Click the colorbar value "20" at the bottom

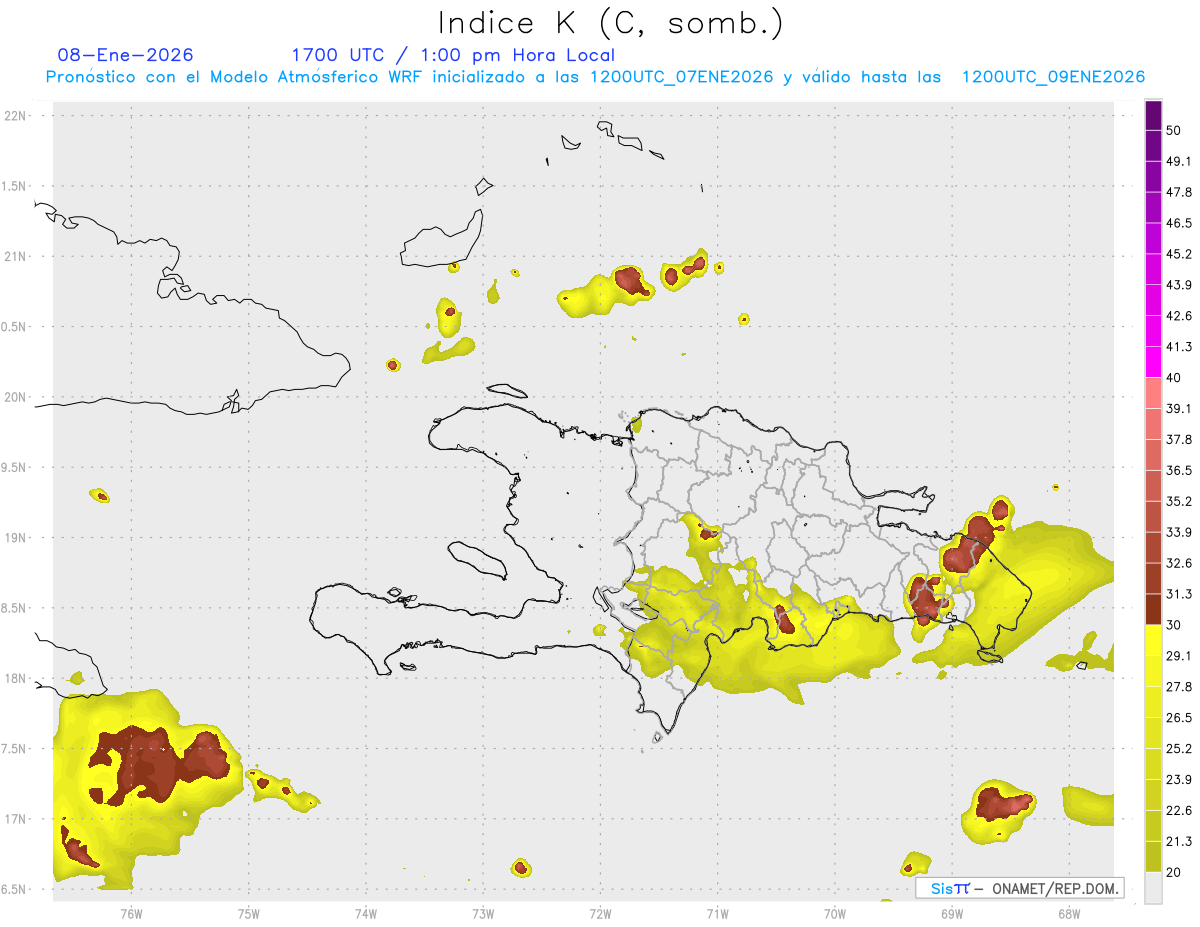(1175, 872)
